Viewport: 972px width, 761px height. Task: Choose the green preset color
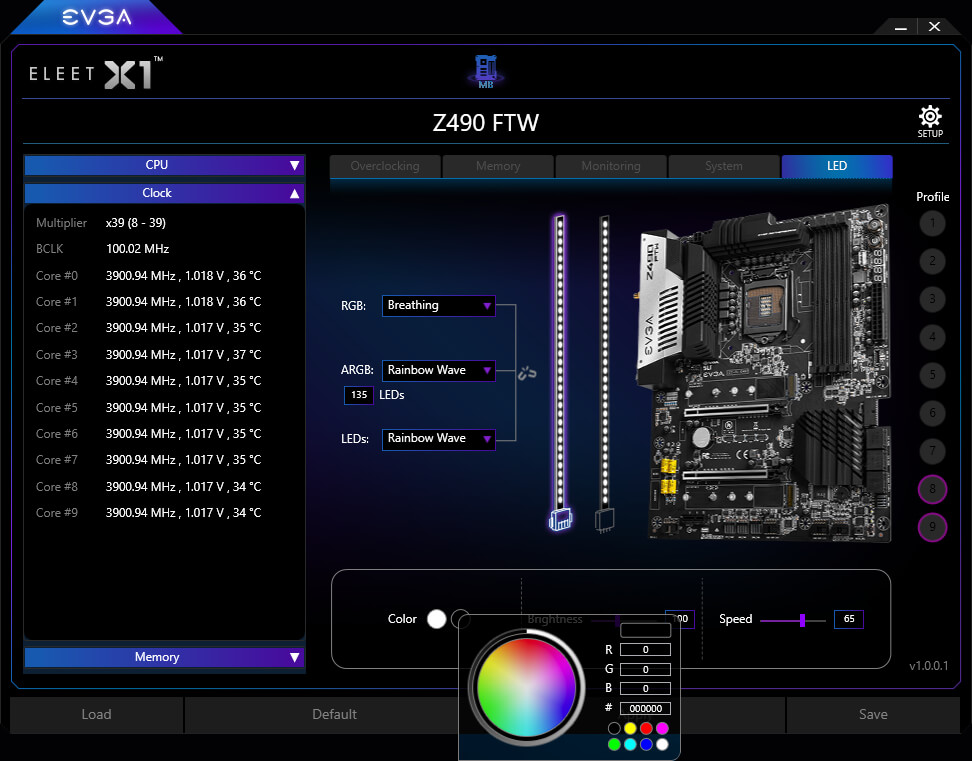click(614, 744)
